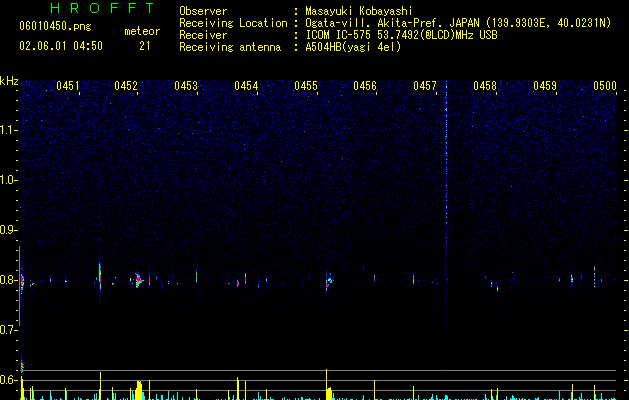This screenshot has height=400, width=629.
Task: Click the 0.9 kHz axis label
Action: [8, 230]
